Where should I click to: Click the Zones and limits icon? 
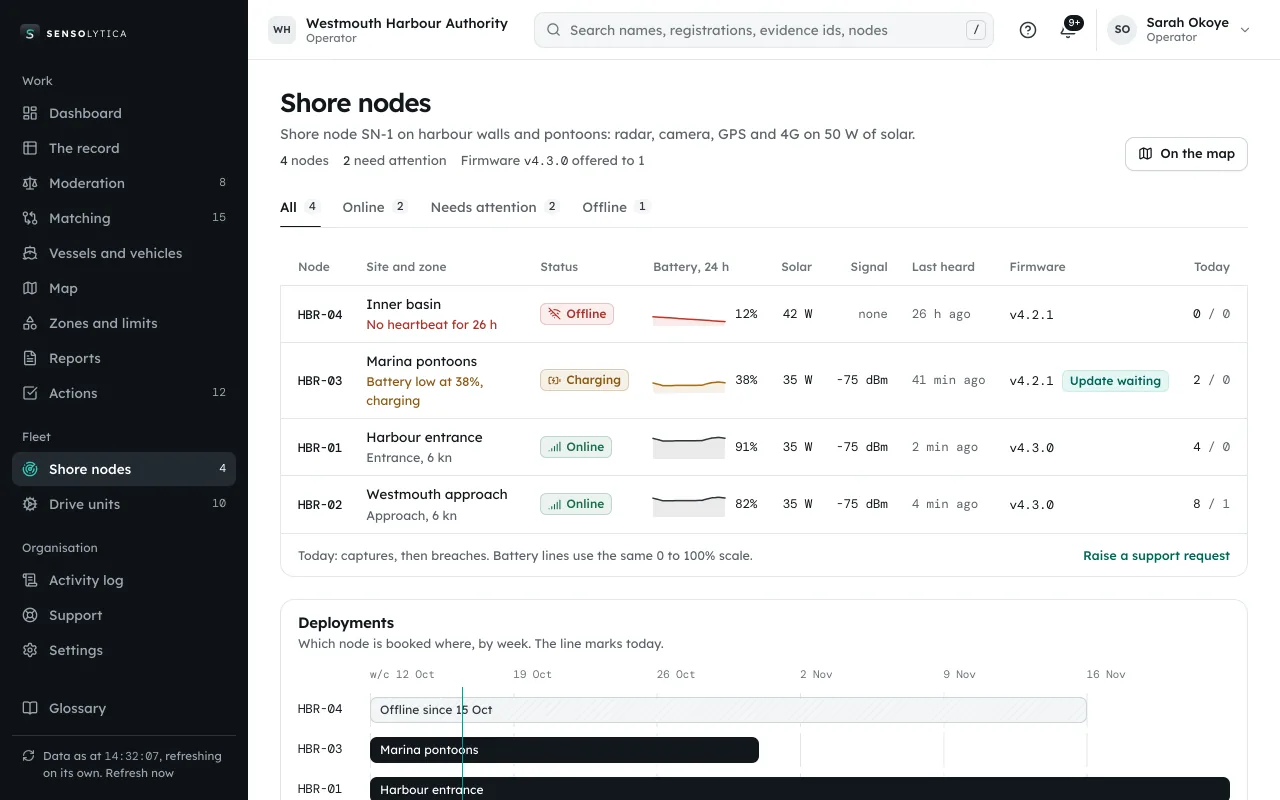point(30,323)
